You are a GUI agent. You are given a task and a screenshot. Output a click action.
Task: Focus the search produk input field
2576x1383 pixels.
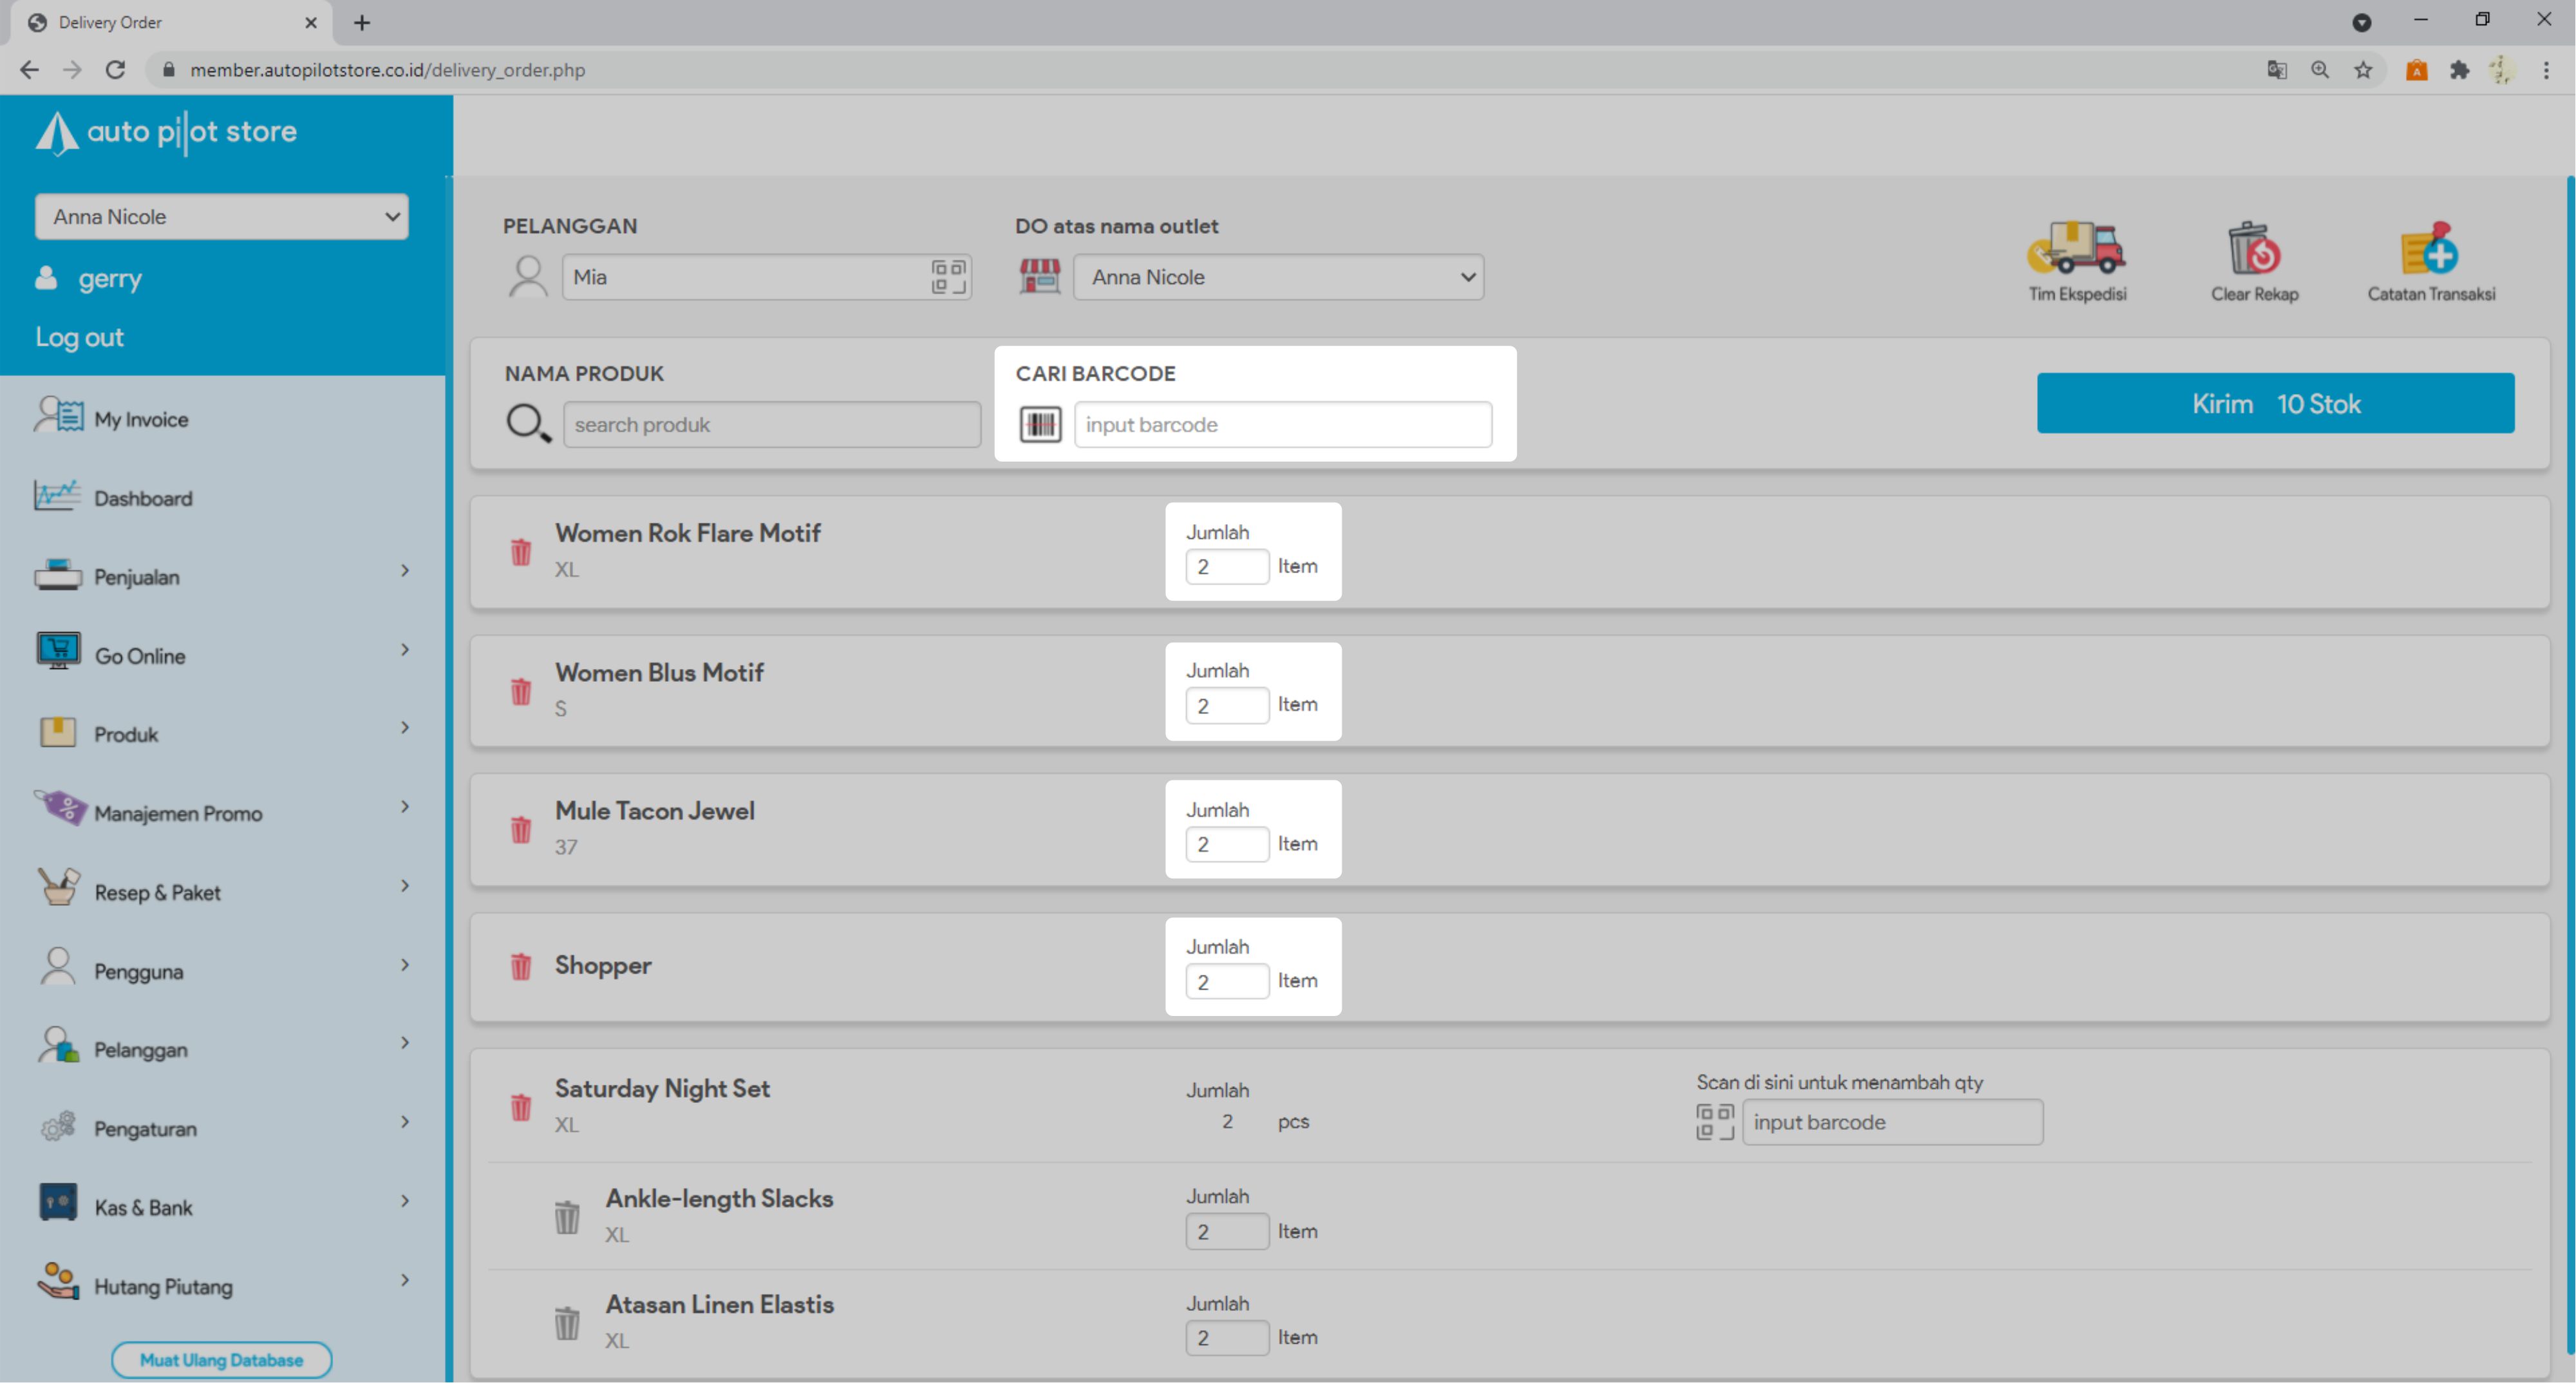(771, 425)
